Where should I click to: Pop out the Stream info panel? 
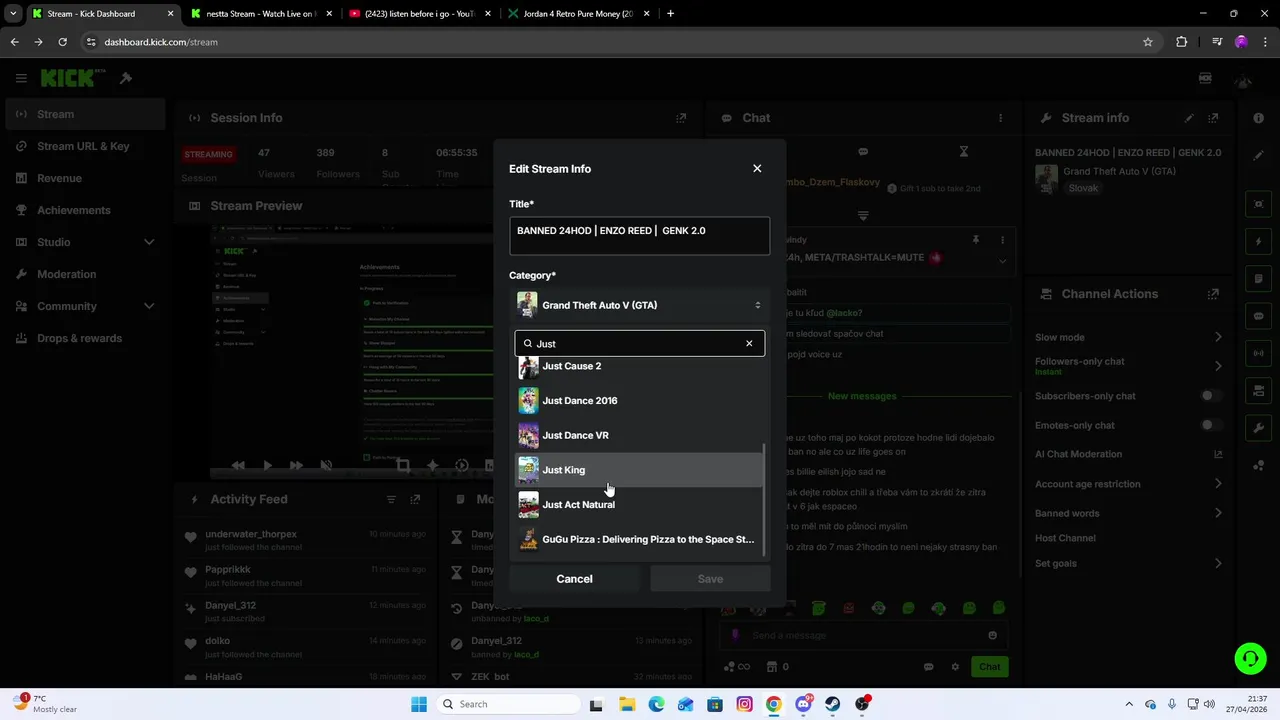click(x=1213, y=118)
